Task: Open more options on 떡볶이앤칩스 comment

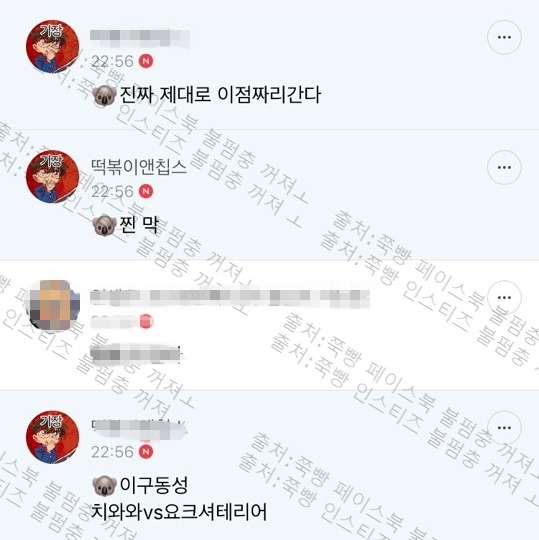Action: pyautogui.click(x=504, y=167)
